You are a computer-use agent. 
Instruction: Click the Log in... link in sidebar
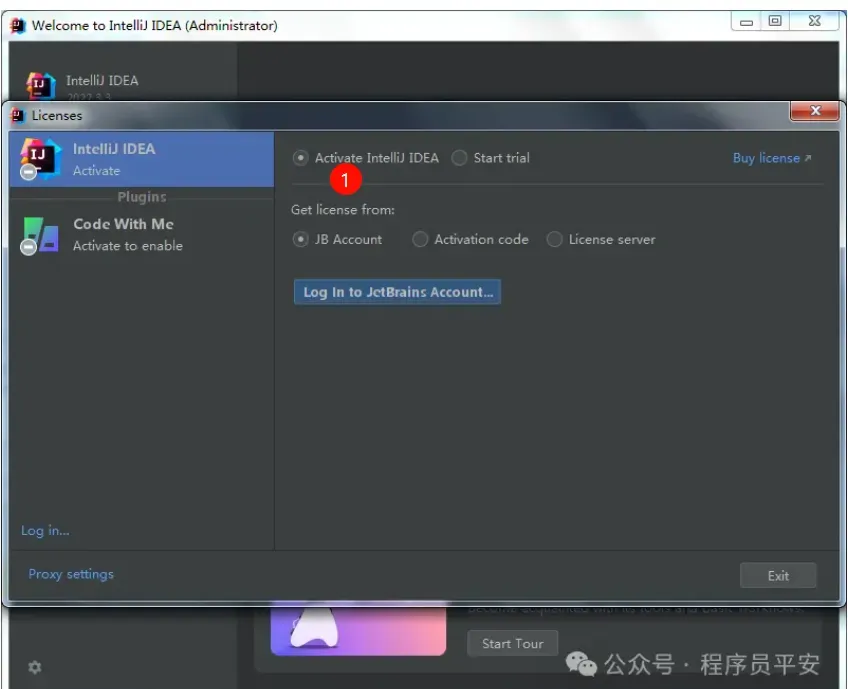(x=45, y=531)
